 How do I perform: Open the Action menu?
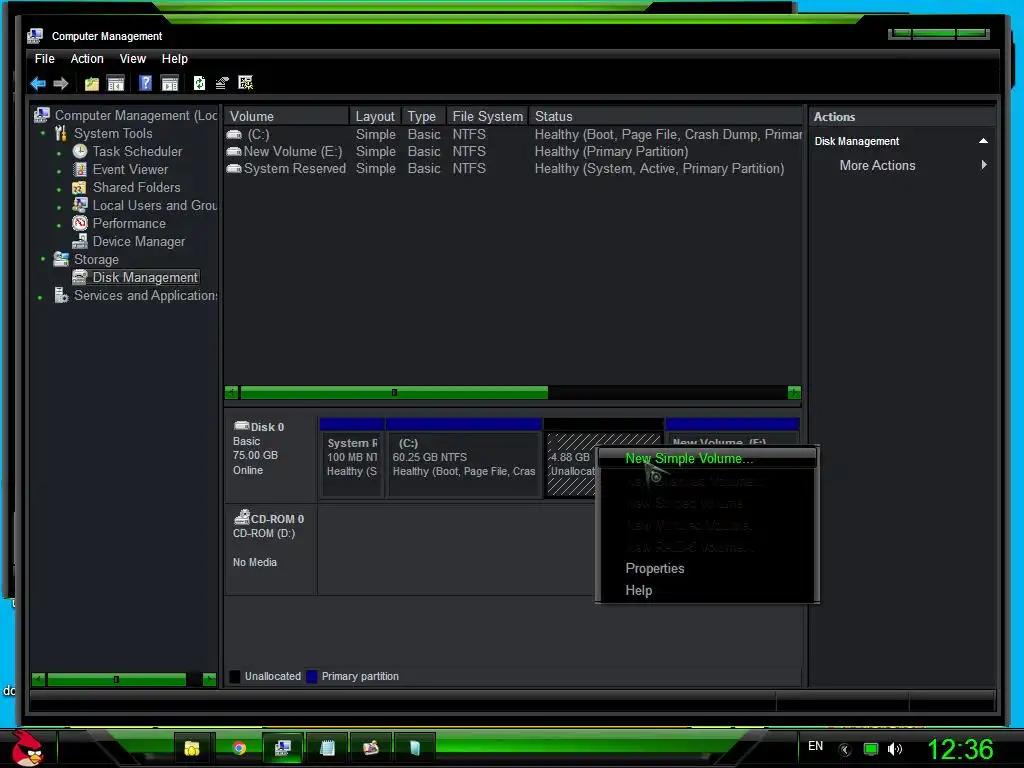click(x=87, y=59)
